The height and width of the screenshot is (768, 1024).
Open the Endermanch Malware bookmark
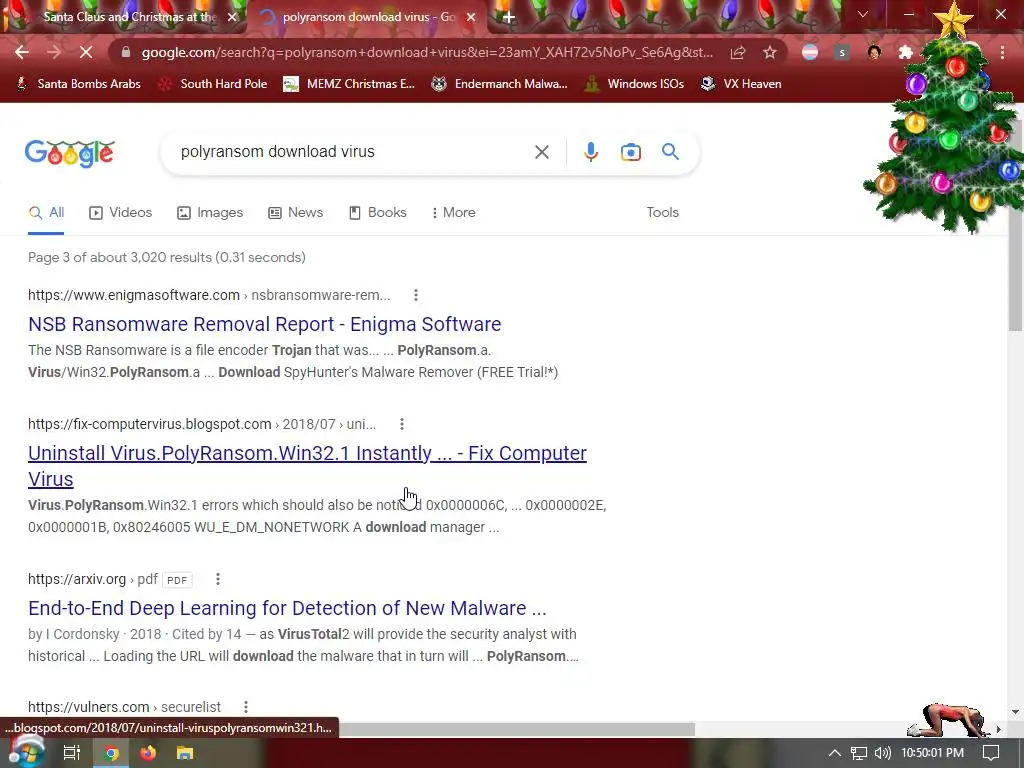pyautogui.click(x=499, y=84)
